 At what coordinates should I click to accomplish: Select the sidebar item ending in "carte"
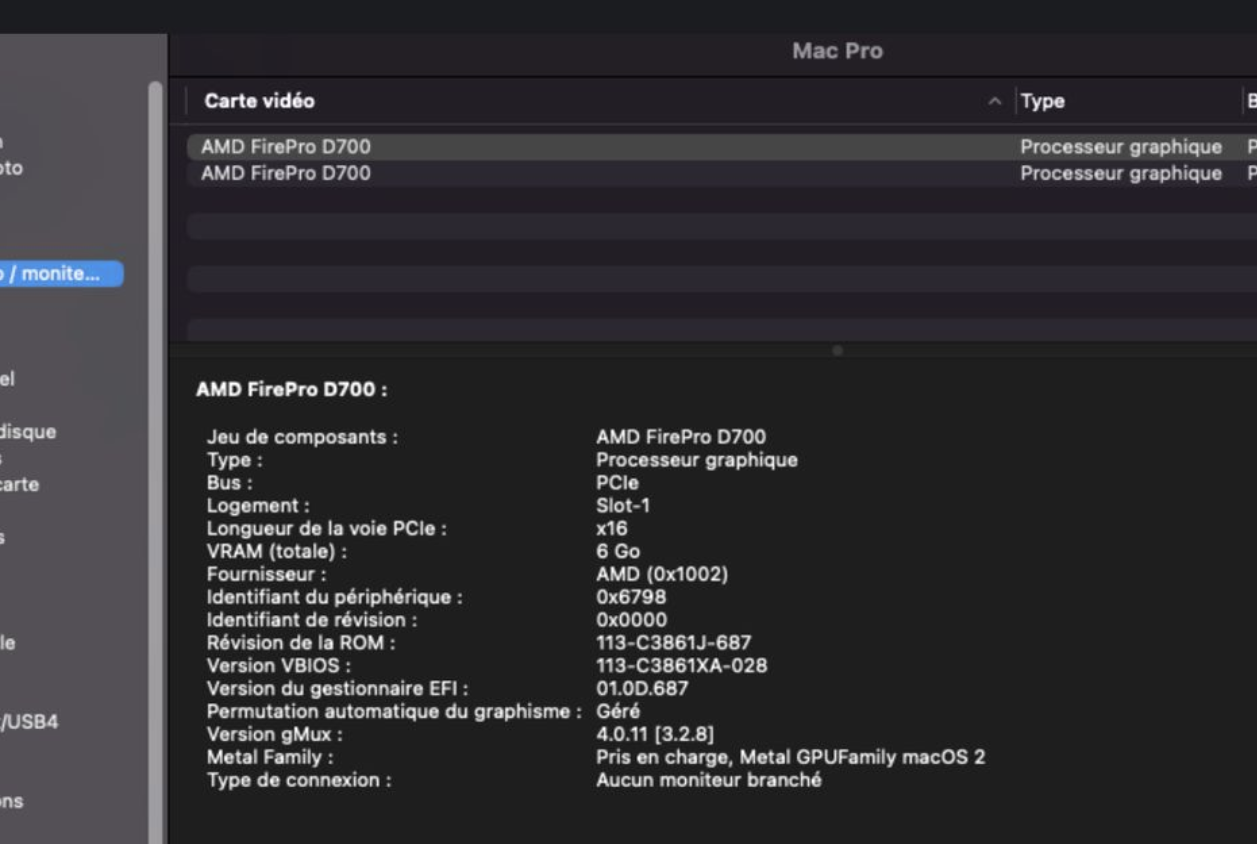(x=20, y=484)
